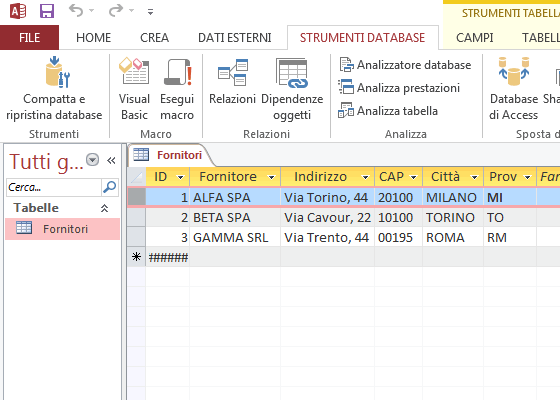This screenshot has width=560, height=400.
Task: Click Analizza prestazioni
Action: click(399, 88)
